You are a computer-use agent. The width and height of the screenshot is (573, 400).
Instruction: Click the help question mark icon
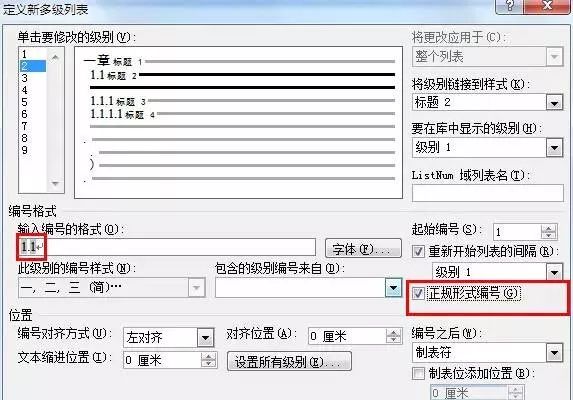click(509, 6)
